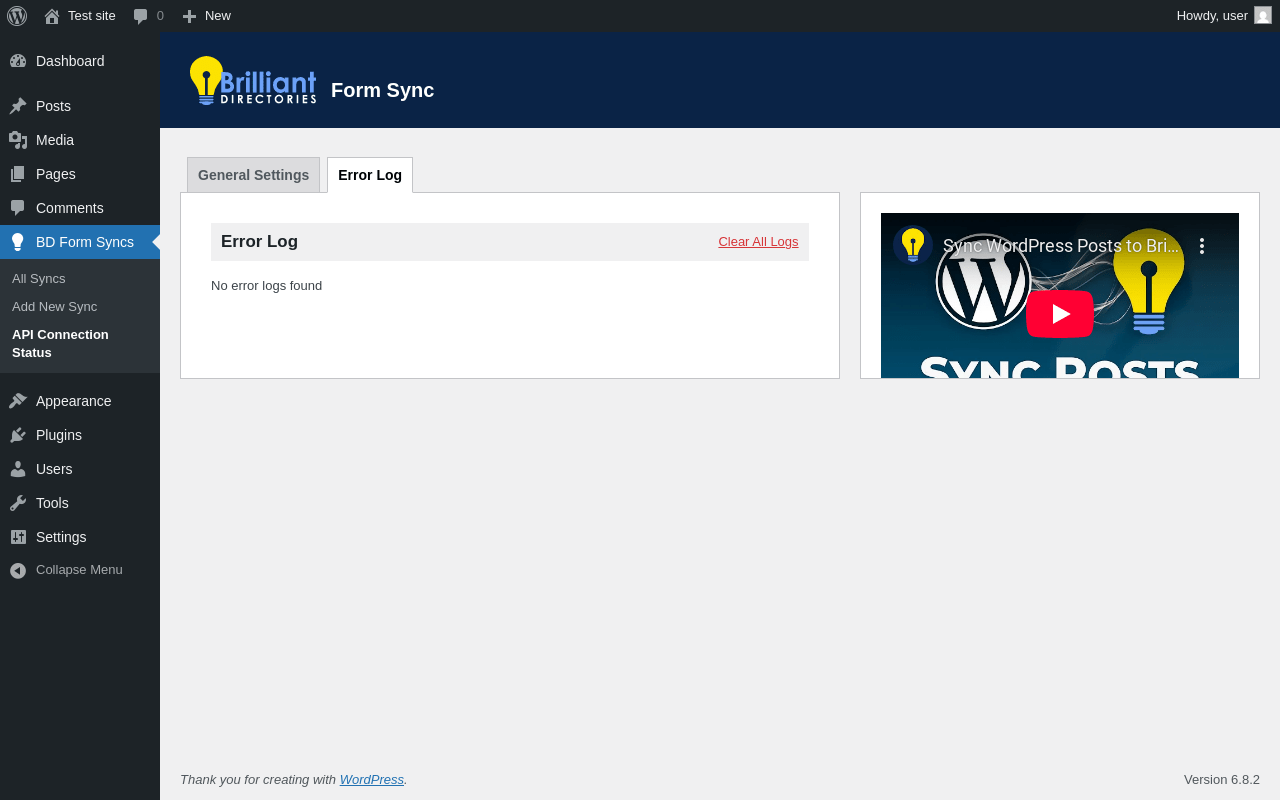Click the video channel lightbulb avatar
The image size is (1280, 800).
coord(913,245)
